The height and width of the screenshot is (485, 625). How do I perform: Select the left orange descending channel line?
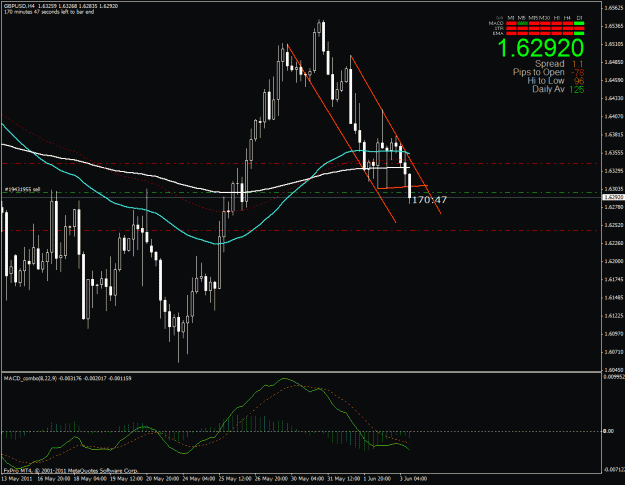342,133
